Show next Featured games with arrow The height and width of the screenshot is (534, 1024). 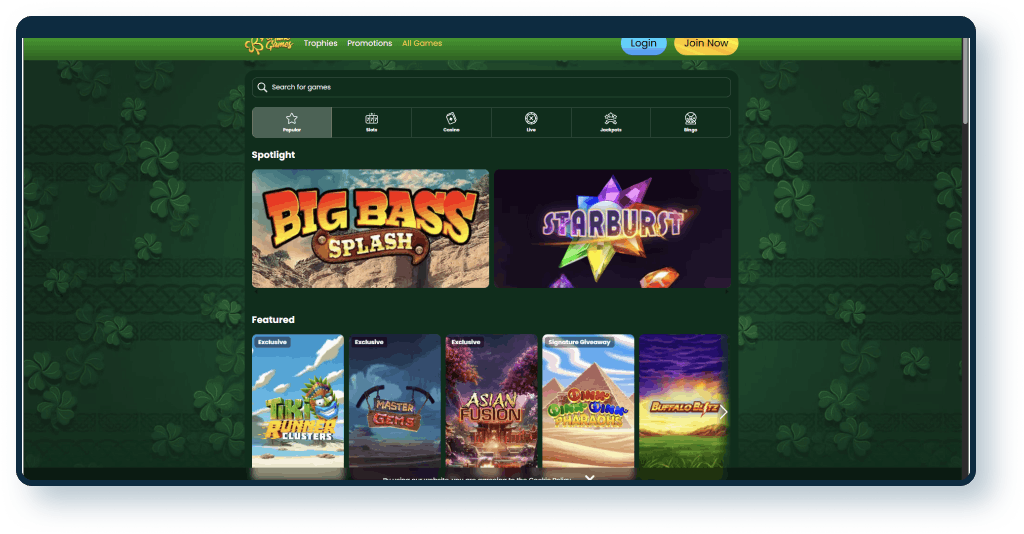tap(723, 412)
